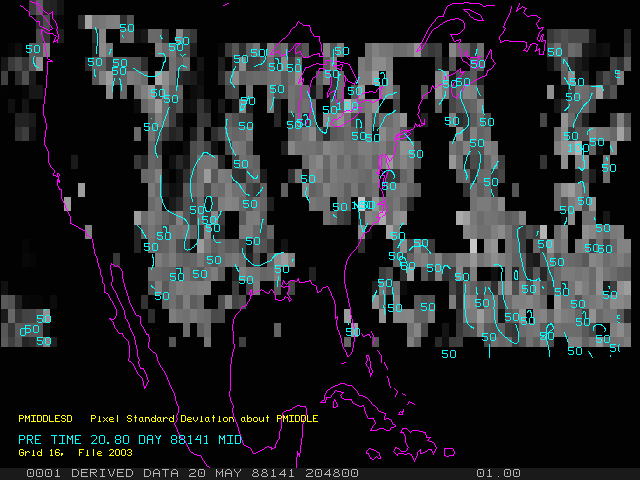Click the top-left-most '50' contour label
This screenshot has width=640, height=480.
click(33, 49)
